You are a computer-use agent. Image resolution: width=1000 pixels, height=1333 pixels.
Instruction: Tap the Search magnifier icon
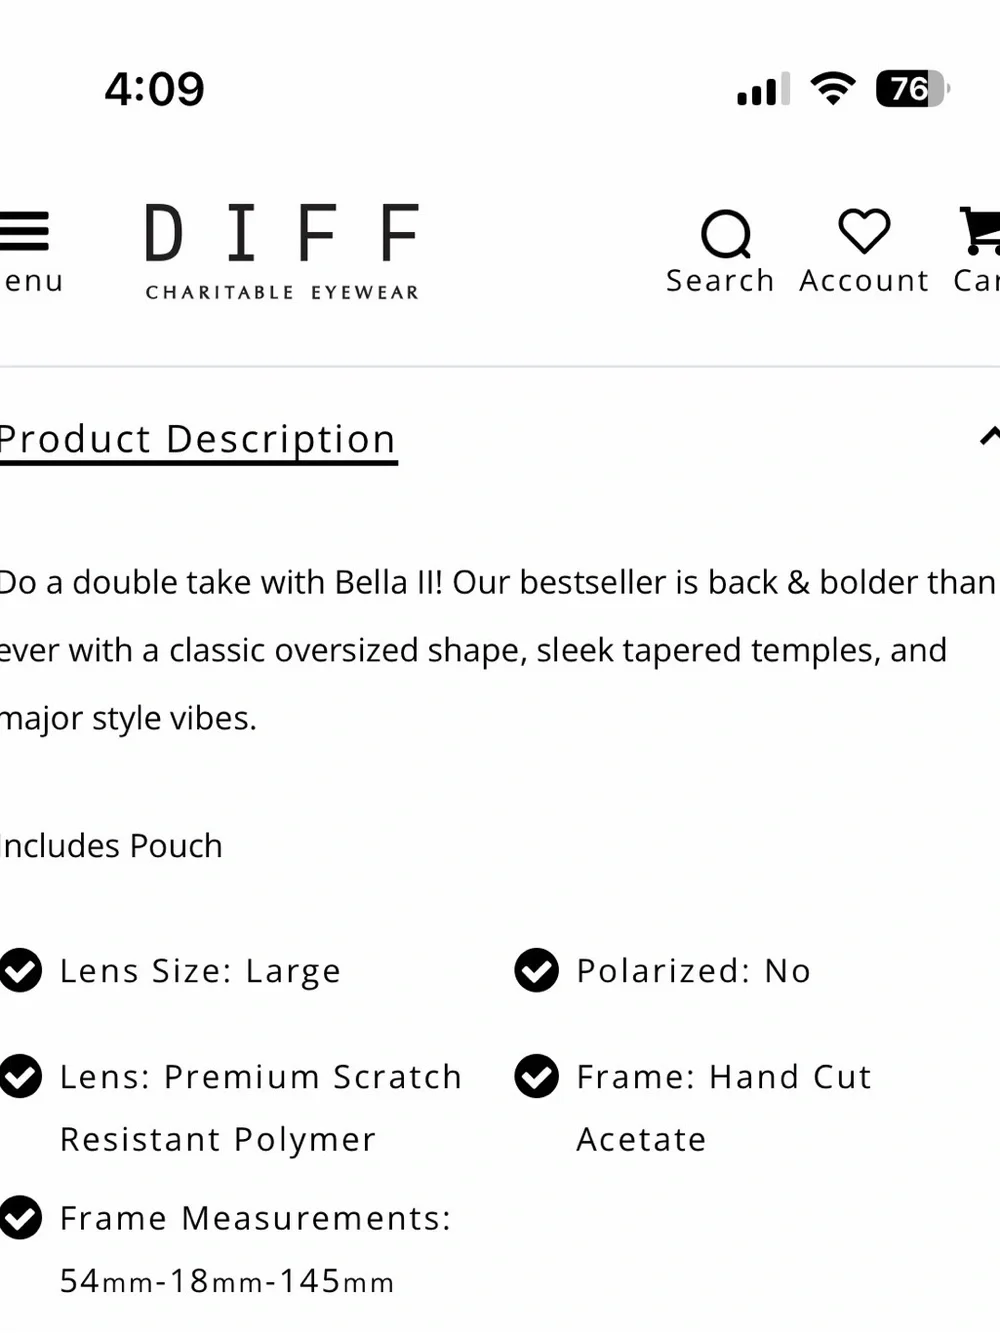point(726,234)
